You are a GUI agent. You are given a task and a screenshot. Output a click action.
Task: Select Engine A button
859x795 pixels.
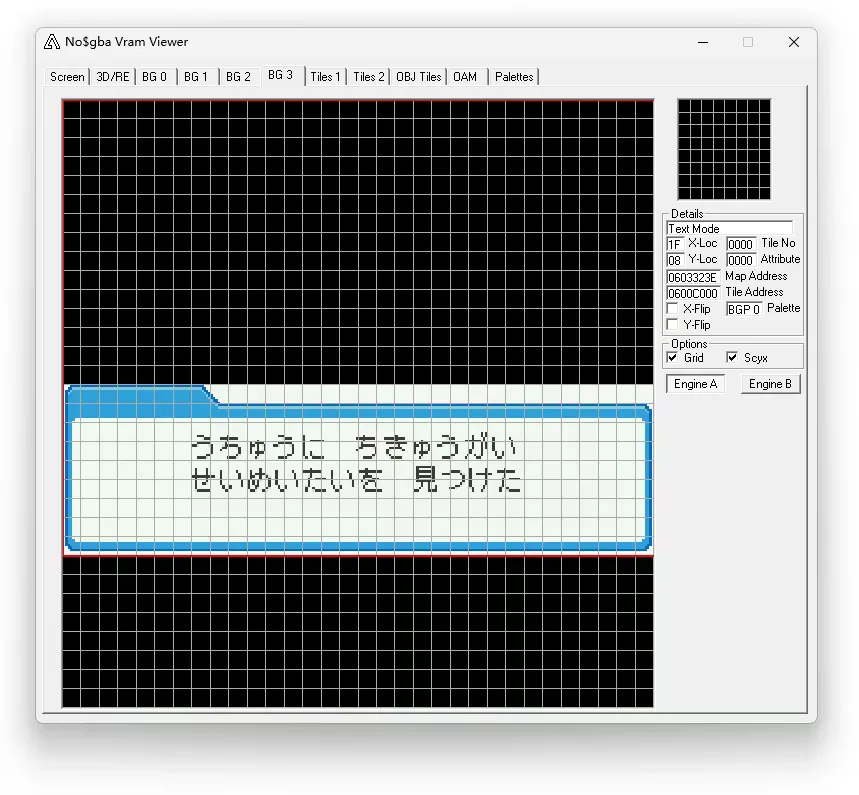695,384
